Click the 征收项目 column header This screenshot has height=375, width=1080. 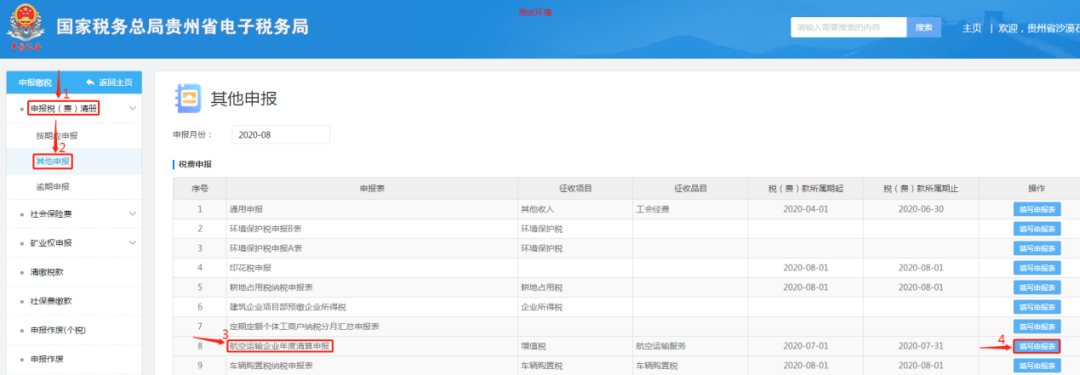pos(575,188)
